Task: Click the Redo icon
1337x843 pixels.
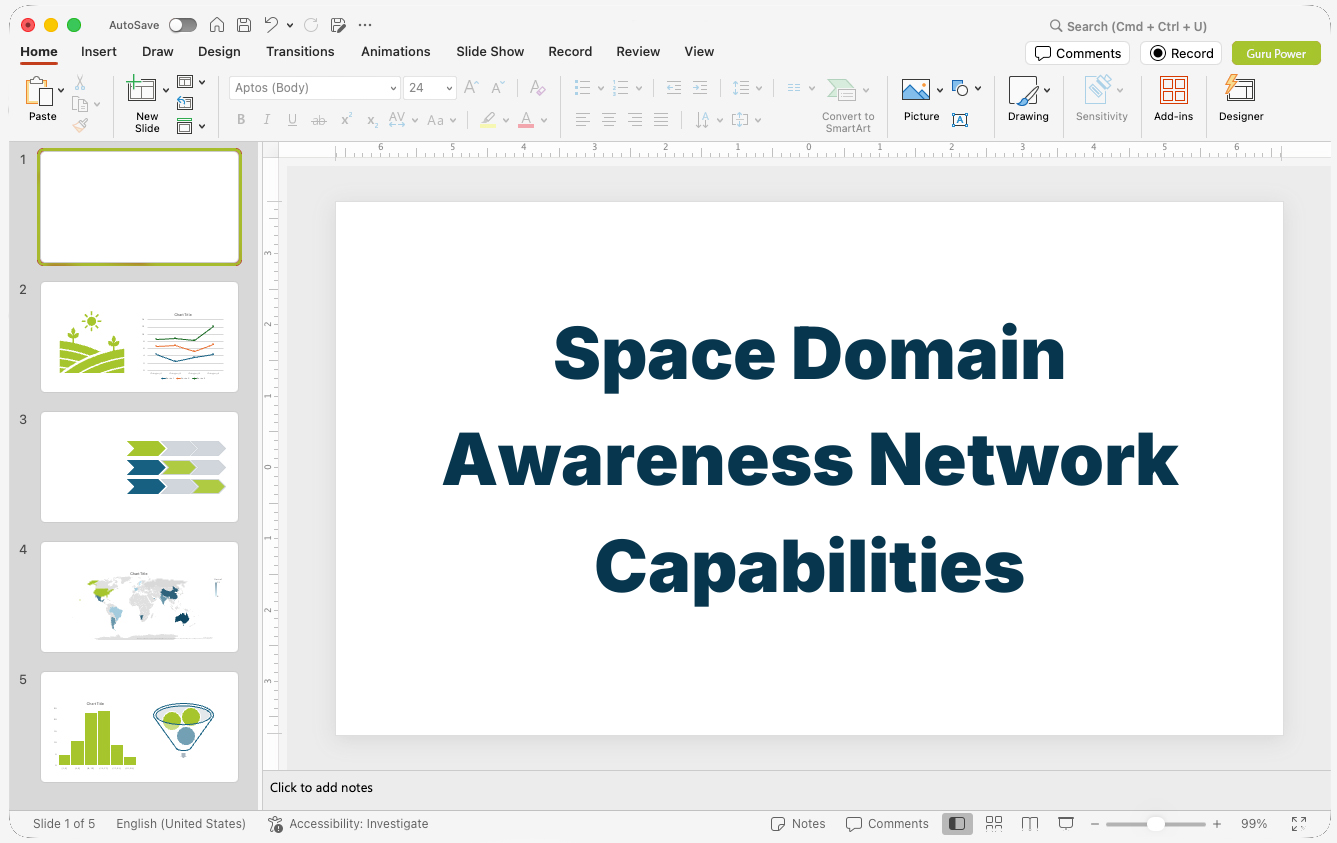Action: pyautogui.click(x=311, y=25)
